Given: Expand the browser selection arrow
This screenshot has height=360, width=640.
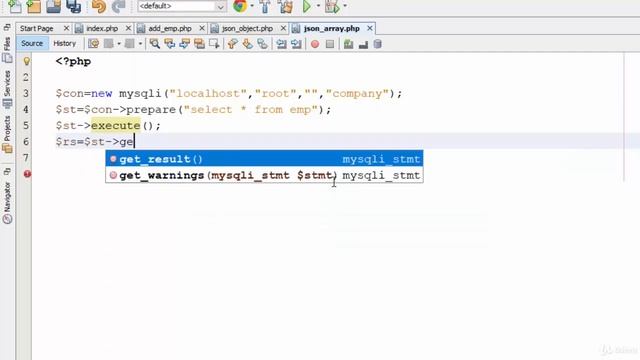Looking at the screenshot, I should (x=252, y=6).
